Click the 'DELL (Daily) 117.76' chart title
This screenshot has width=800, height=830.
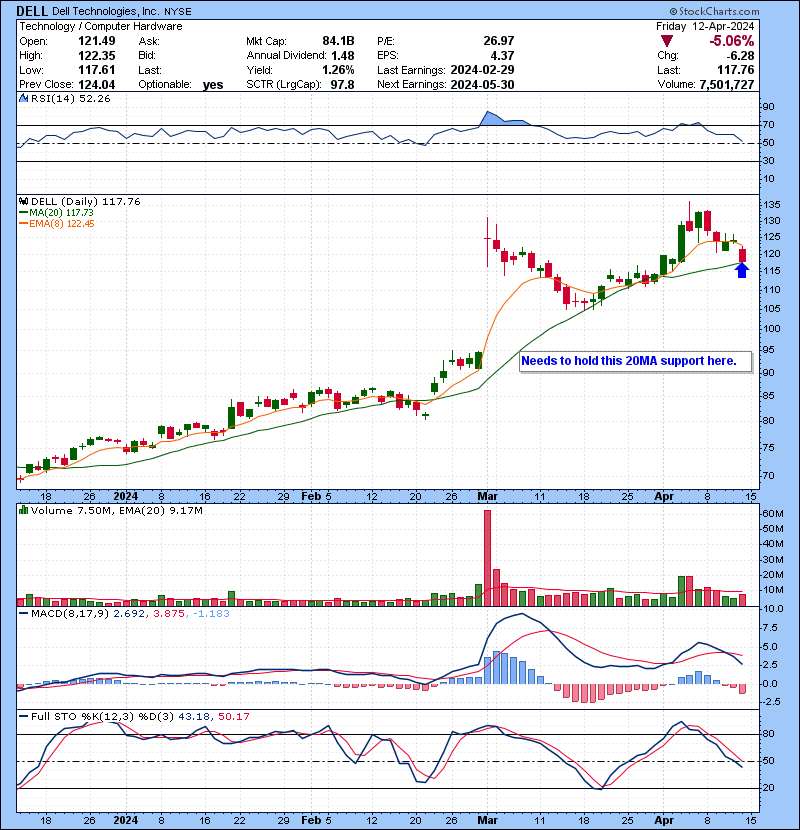pyautogui.click(x=86, y=201)
